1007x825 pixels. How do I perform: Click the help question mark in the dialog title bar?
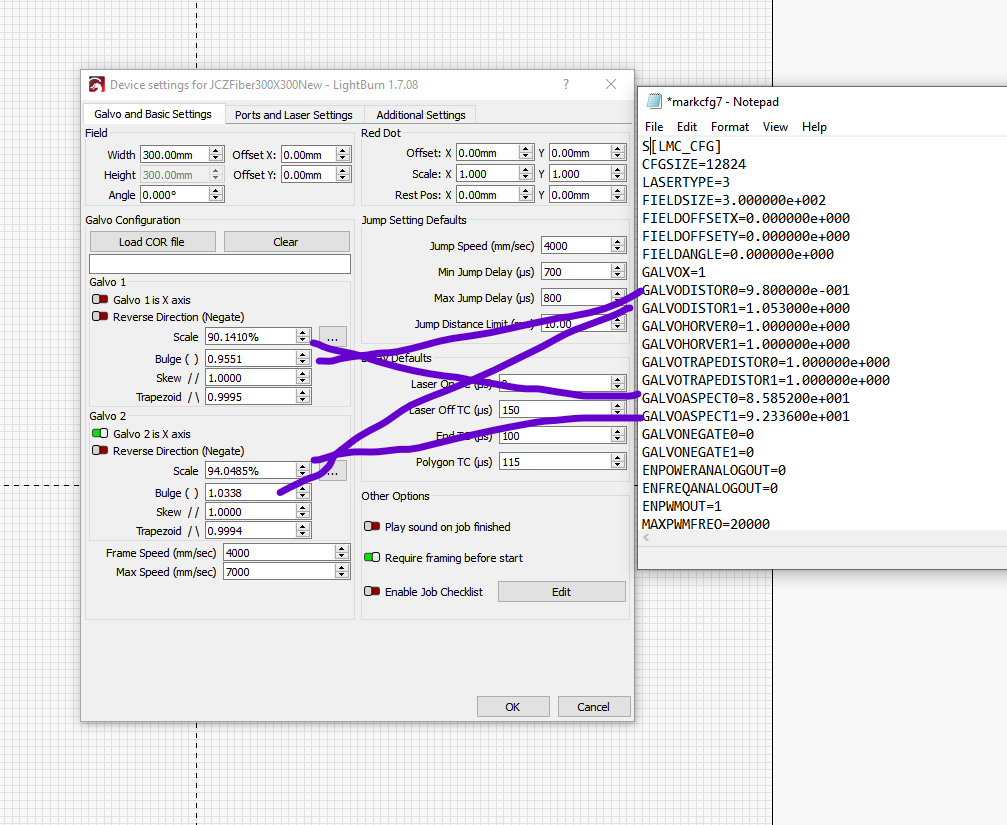[x=566, y=84]
